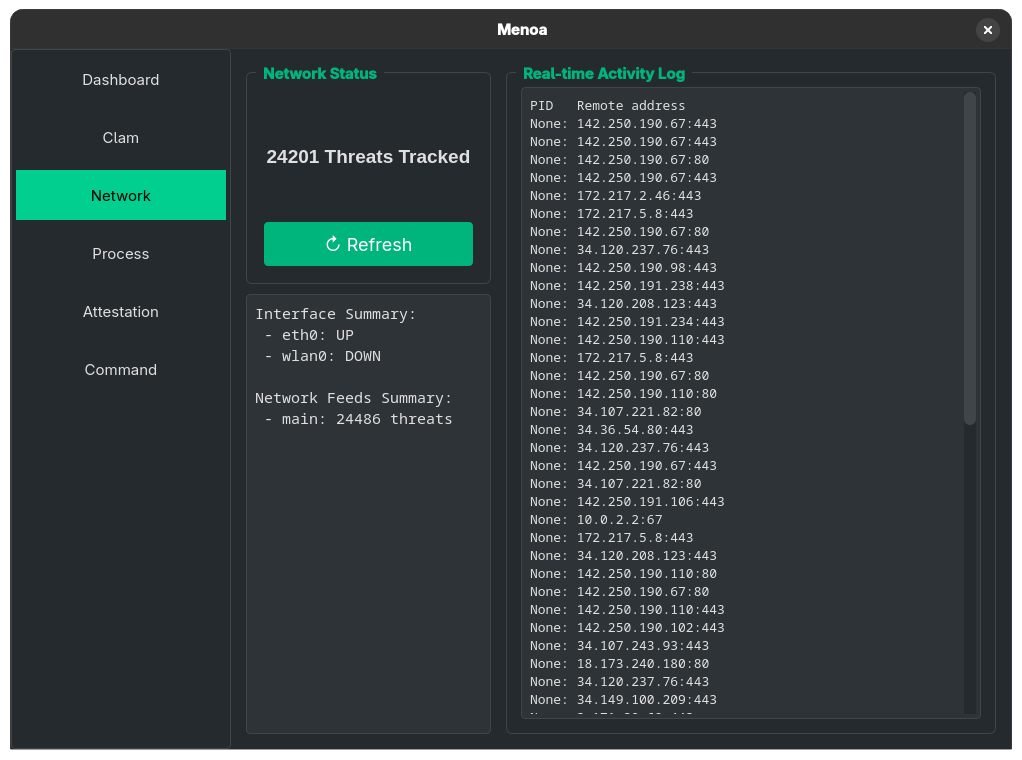Select log entry 18.173.240.180:80
The height and width of the screenshot is (760, 1022).
tap(619, 664)
